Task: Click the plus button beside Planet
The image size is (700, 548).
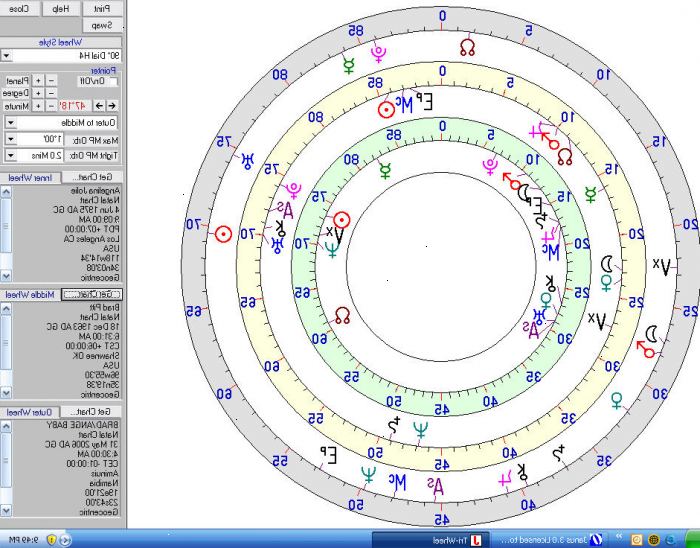Action: click(x=38, y=81)
